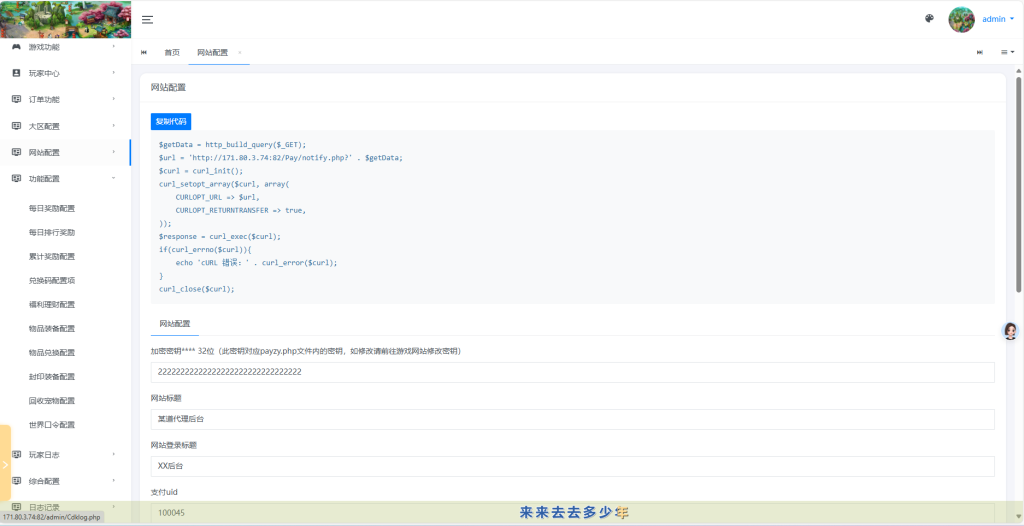Open the tab operations dropdown menu

coord(1007,52)
